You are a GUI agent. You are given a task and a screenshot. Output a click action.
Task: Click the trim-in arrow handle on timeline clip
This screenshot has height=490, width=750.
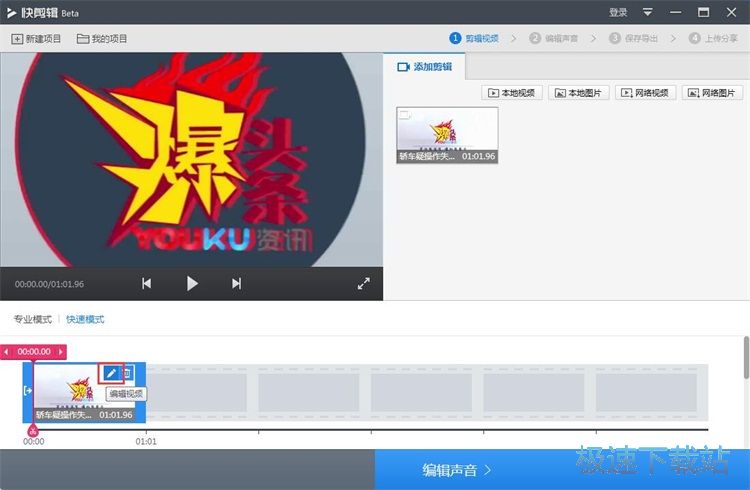[28, 391]
